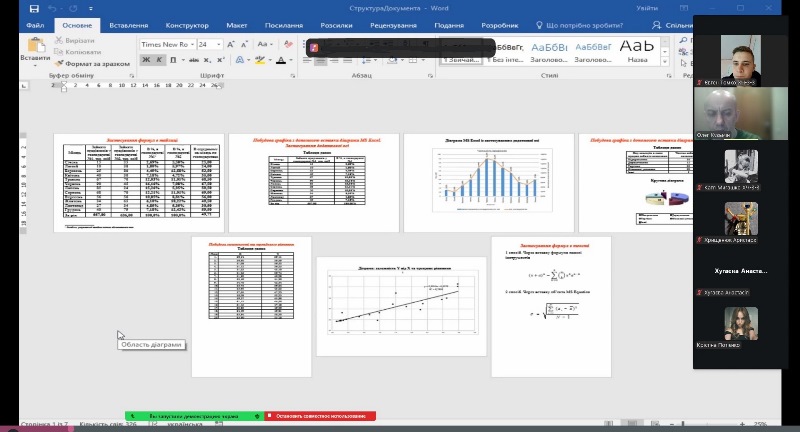Click the Увійти sign-in link
The image size is (800, 432).
[x=647, y=8]
